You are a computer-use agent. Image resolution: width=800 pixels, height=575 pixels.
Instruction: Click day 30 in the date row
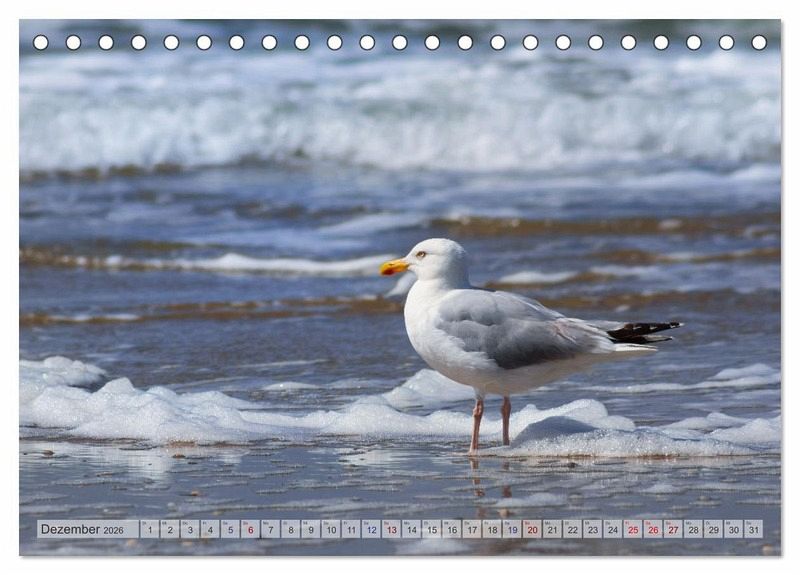click(734, 529)
